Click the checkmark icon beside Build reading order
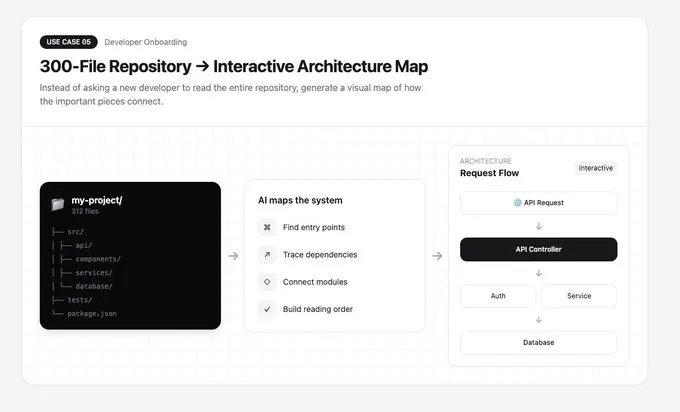 pyautogui.click(x=267, y=309)
